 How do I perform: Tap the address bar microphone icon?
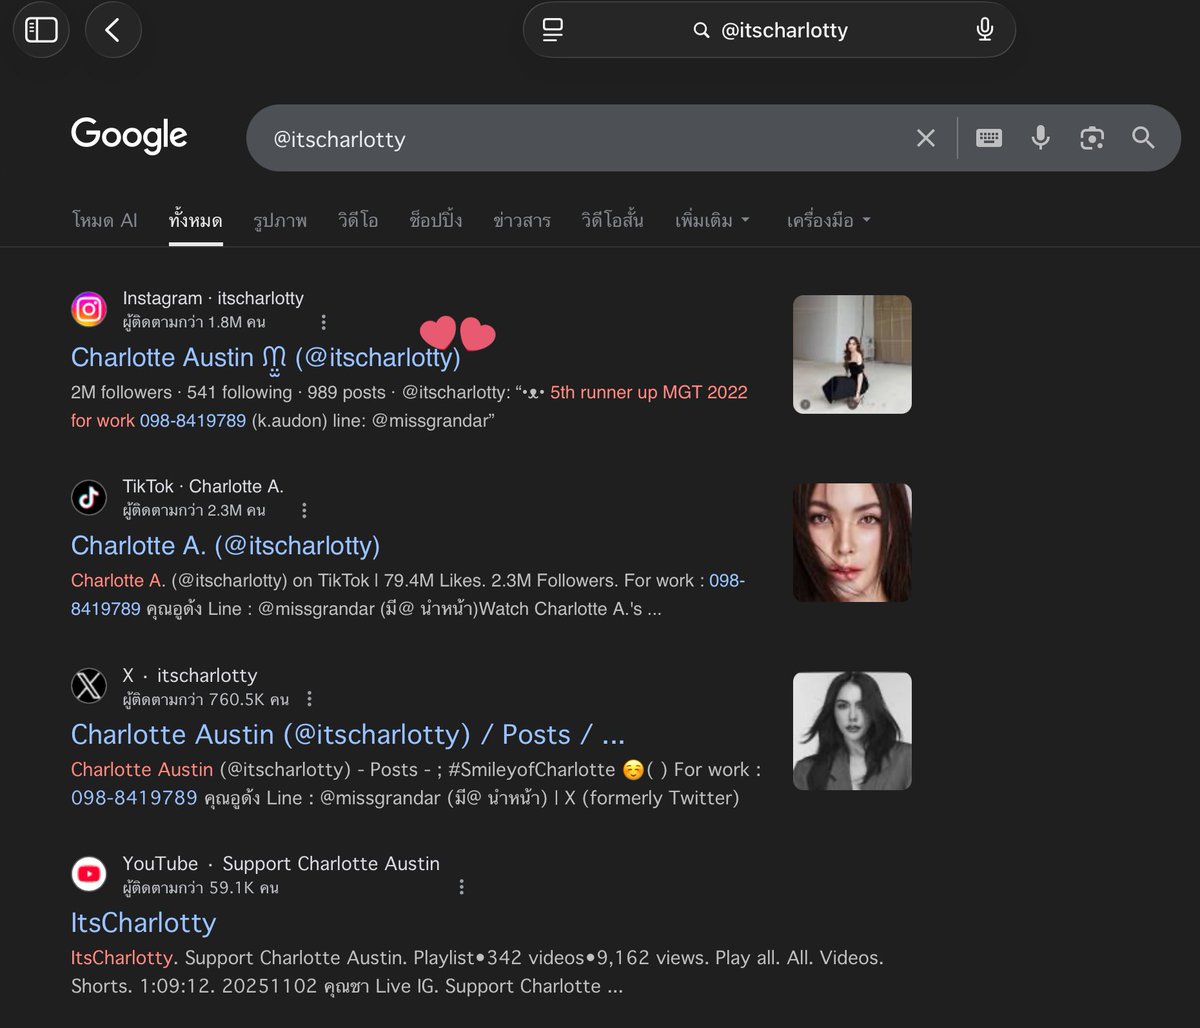coord(985,30)
